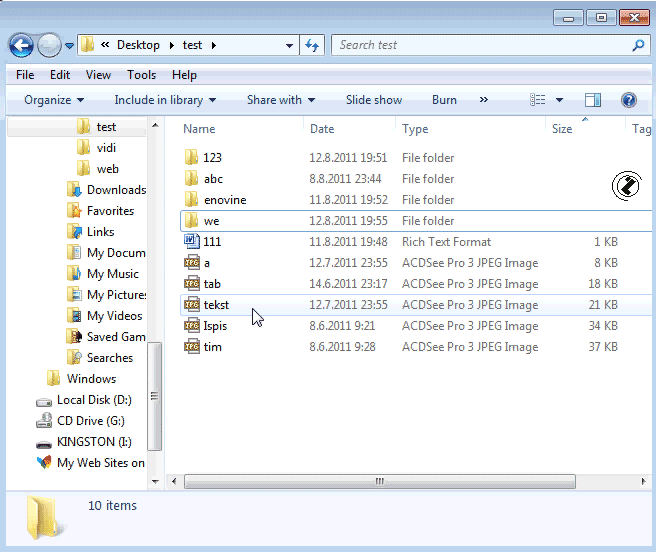Click the Refresh button beside address bar

click(x=312, y=45)
